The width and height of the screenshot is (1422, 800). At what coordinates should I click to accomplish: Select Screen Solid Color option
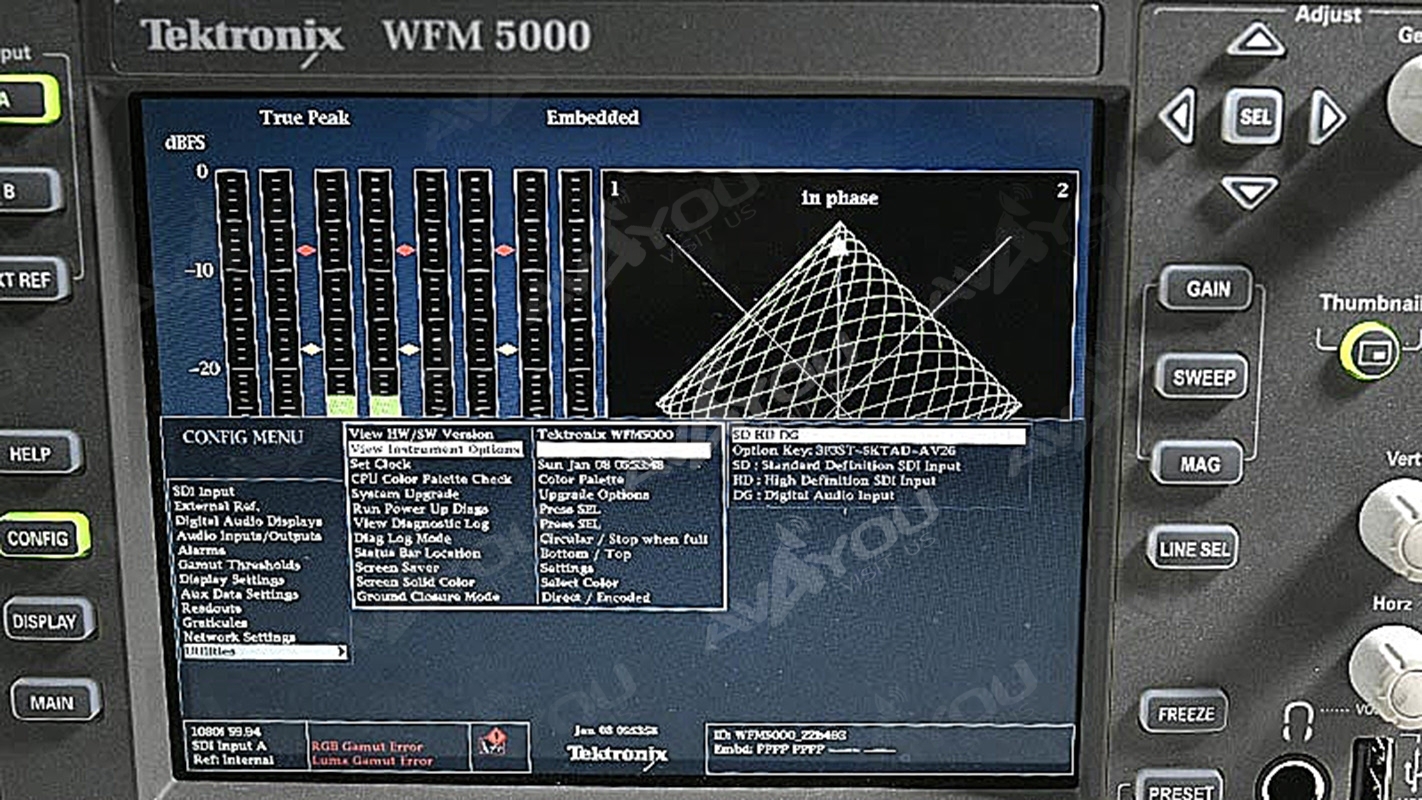click(415, 582)
